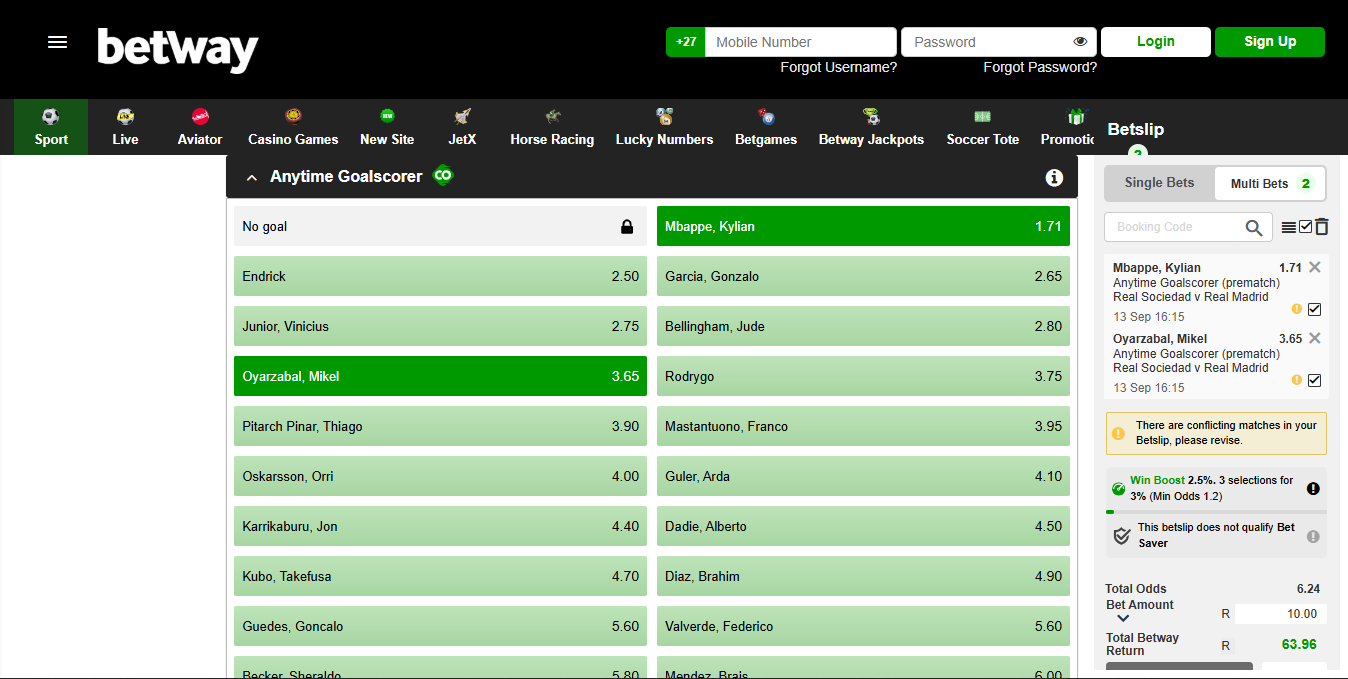Select the Lucky Numbers icon
Viewport: 1348px width, 679px height.
pyautogui.click(x=664, y=115)
